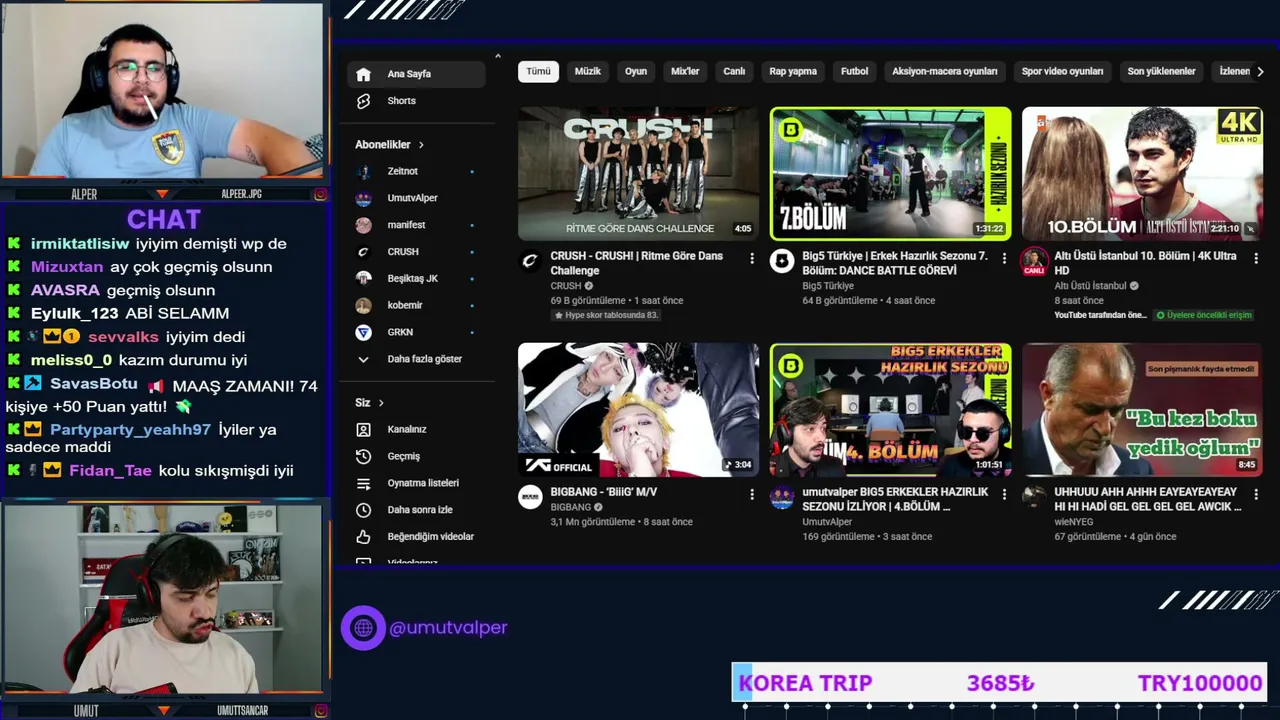Image resolution: width=1280 pixels, height=720 pixels.
Task: Click the Üyelere öncelikli erişim badge
Action: click(x=1204, y=315)
